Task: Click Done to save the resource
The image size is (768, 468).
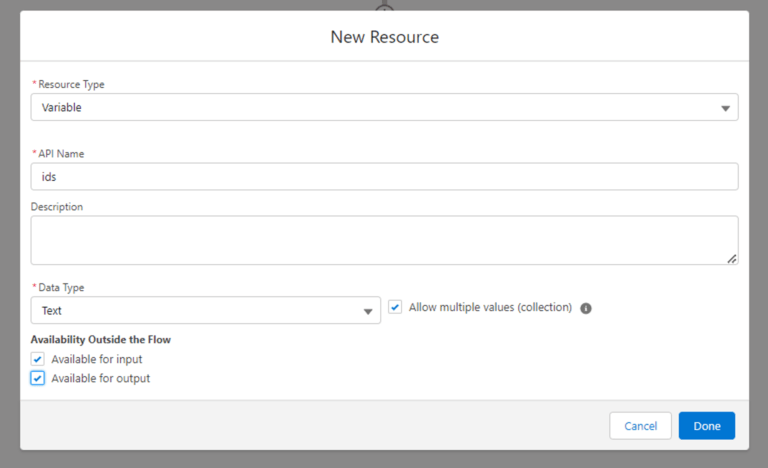Action: [707, 426]
